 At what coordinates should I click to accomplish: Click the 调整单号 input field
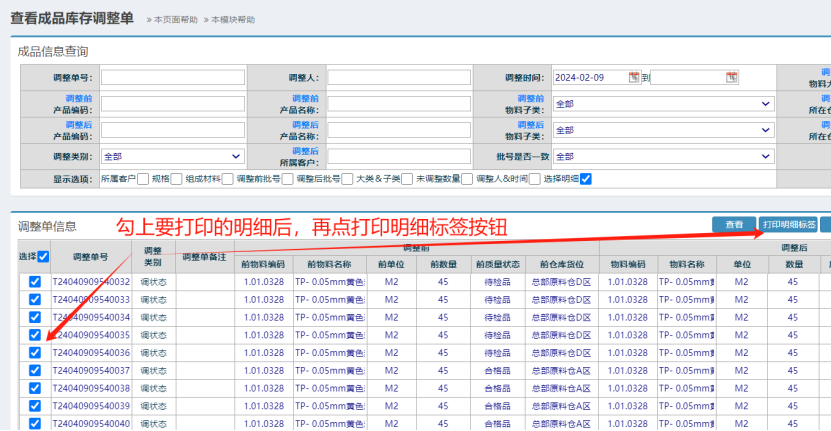click(172, 77)
